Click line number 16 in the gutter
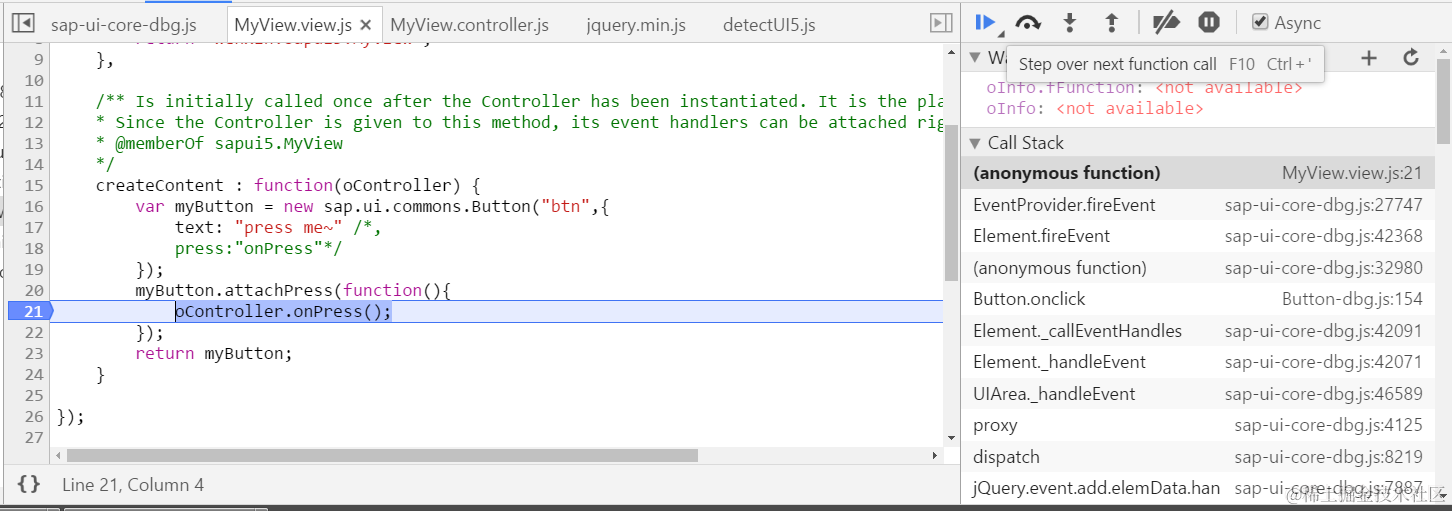 point(34,206)
